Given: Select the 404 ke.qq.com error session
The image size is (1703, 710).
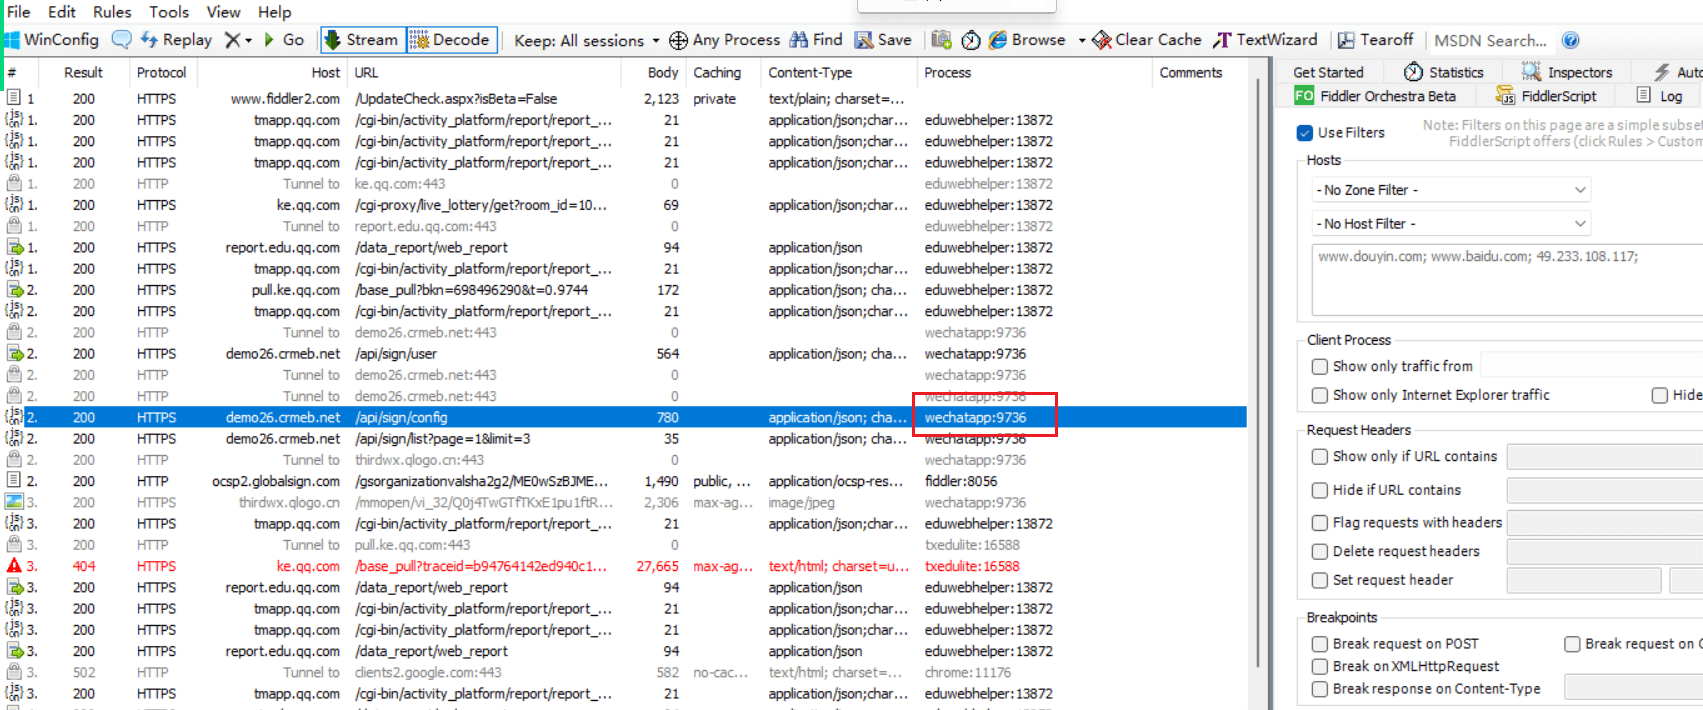Looking at the screenshot, I should coord(625,566).
